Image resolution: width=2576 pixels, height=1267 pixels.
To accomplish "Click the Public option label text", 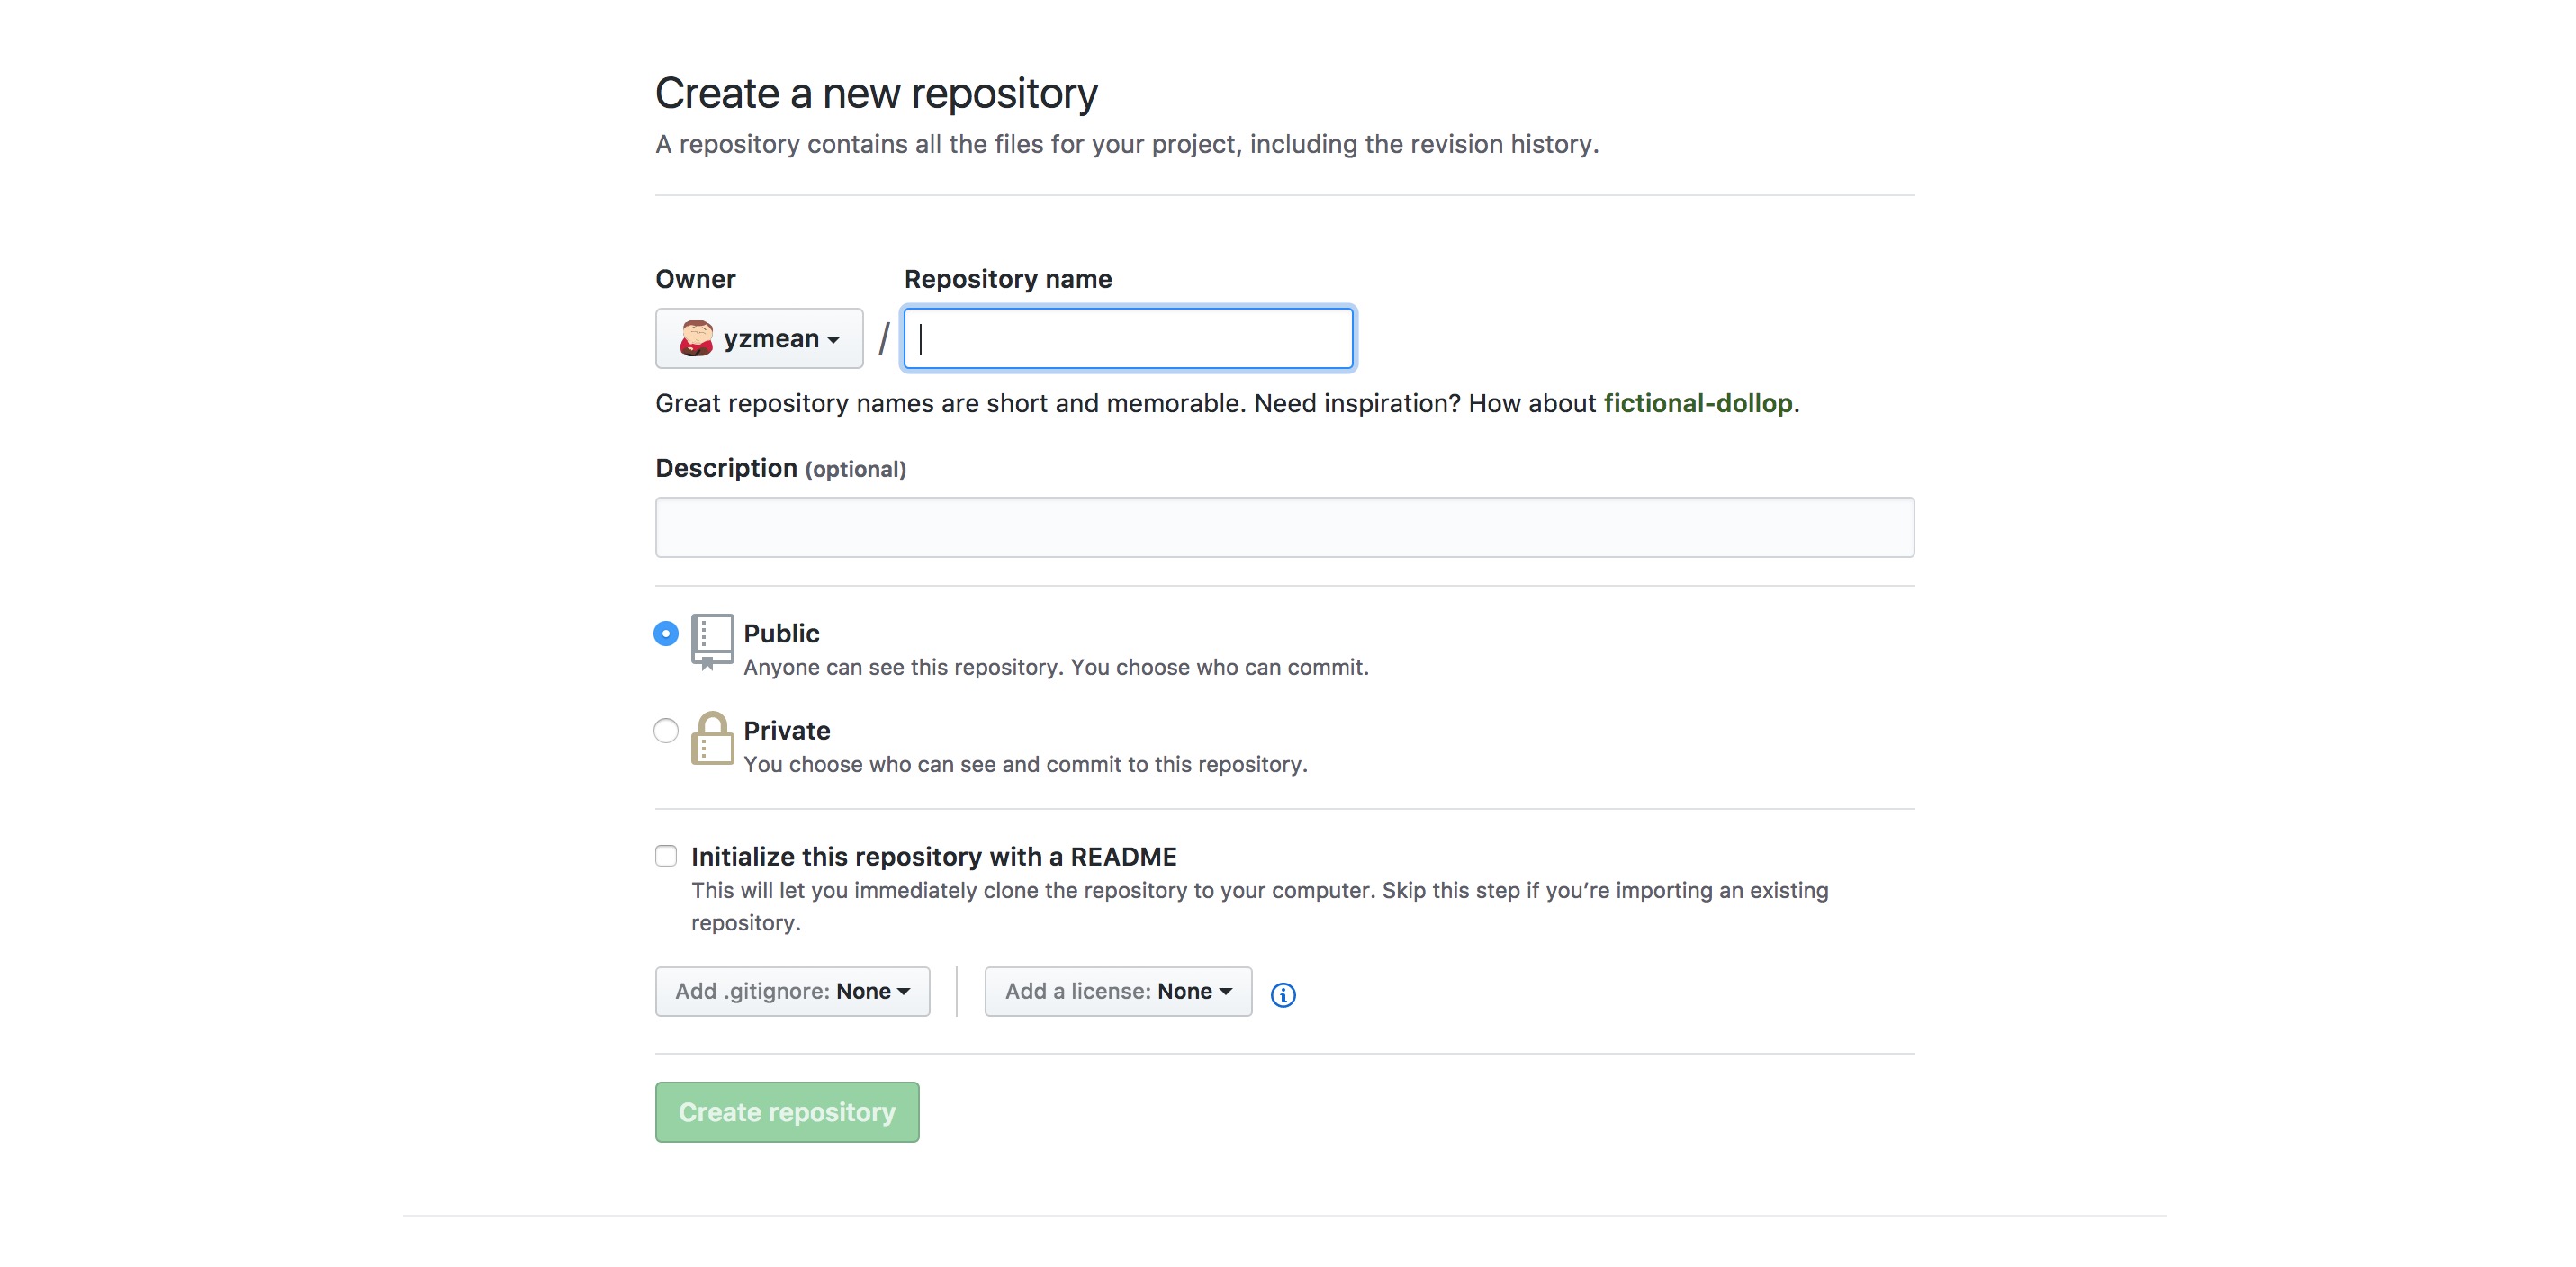I will [x=781, y=633].
